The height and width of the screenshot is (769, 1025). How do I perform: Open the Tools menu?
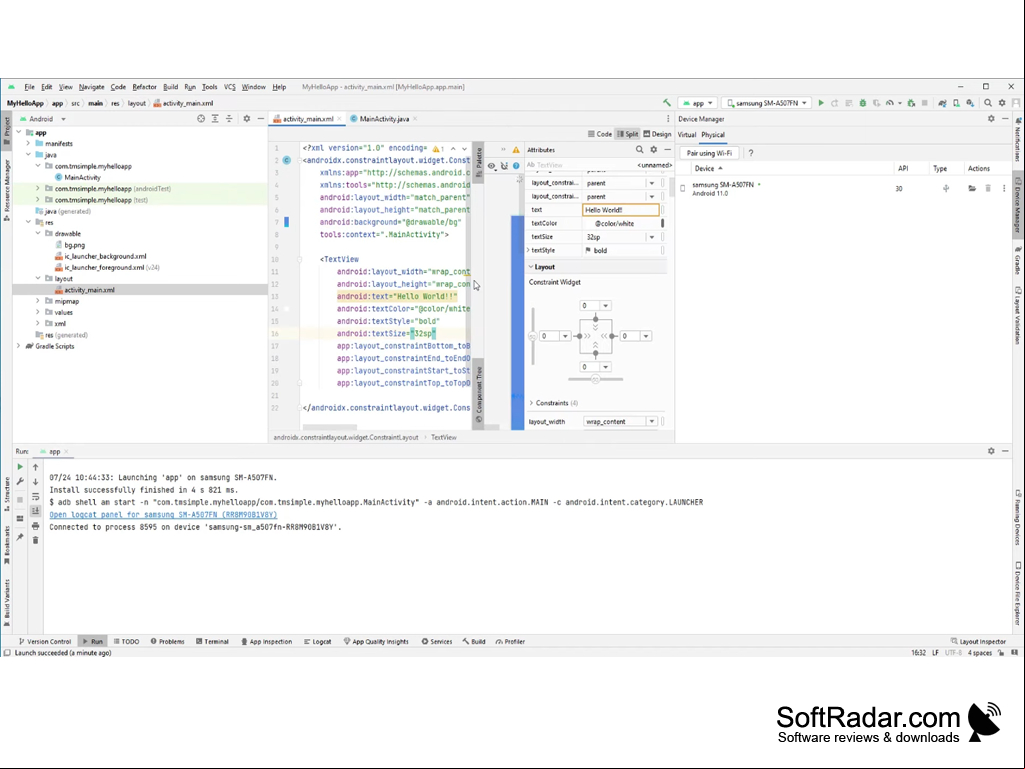coord(209,87)
